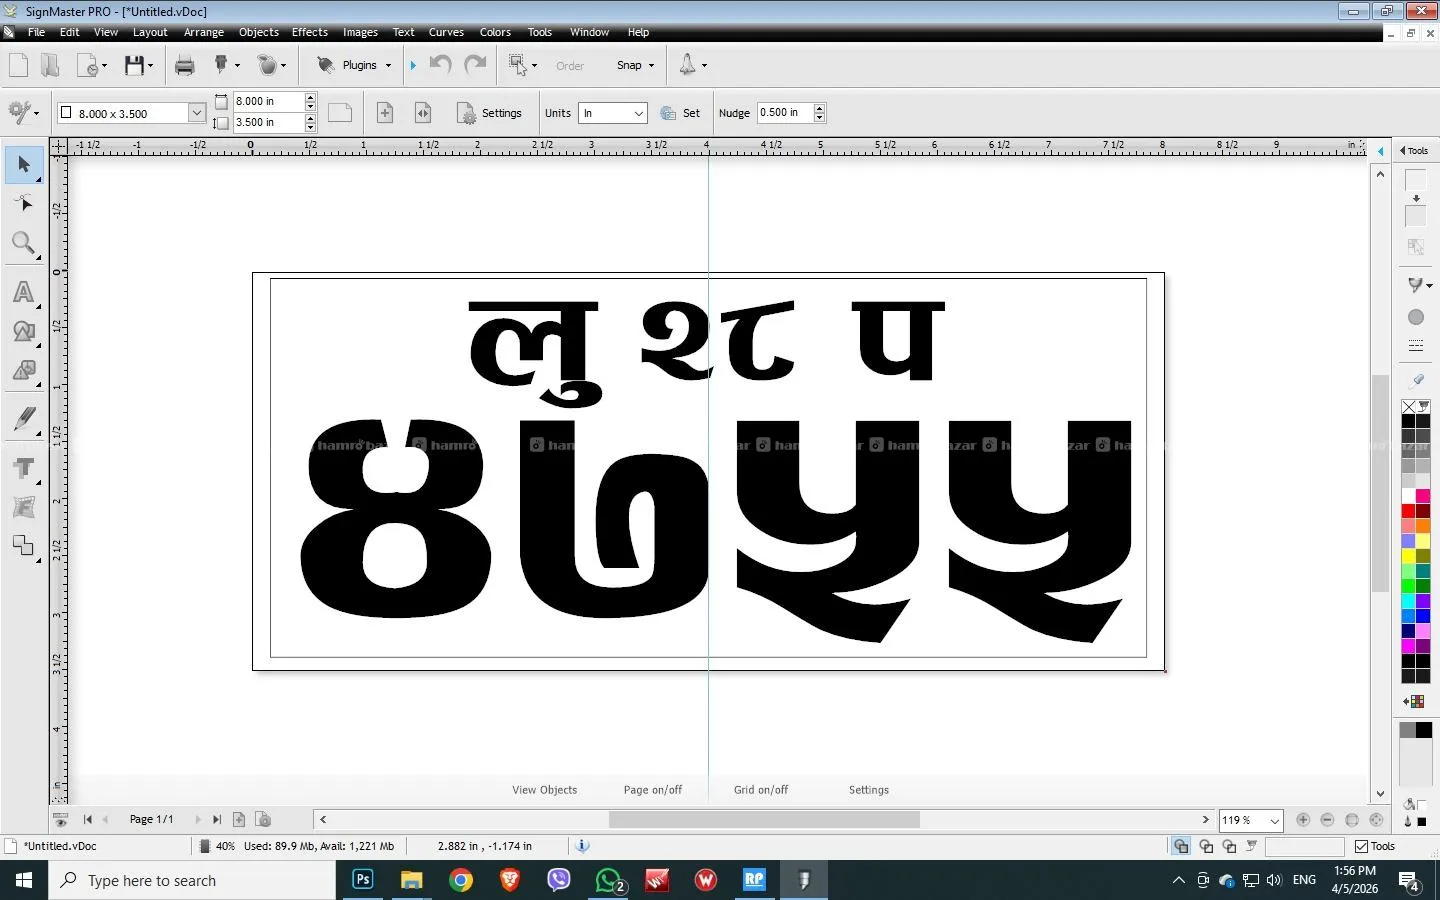Image resolution: width=1440 pixels, height=900 pixels.
Task: Click View Objects at bottom
Action: coord(545,790)
